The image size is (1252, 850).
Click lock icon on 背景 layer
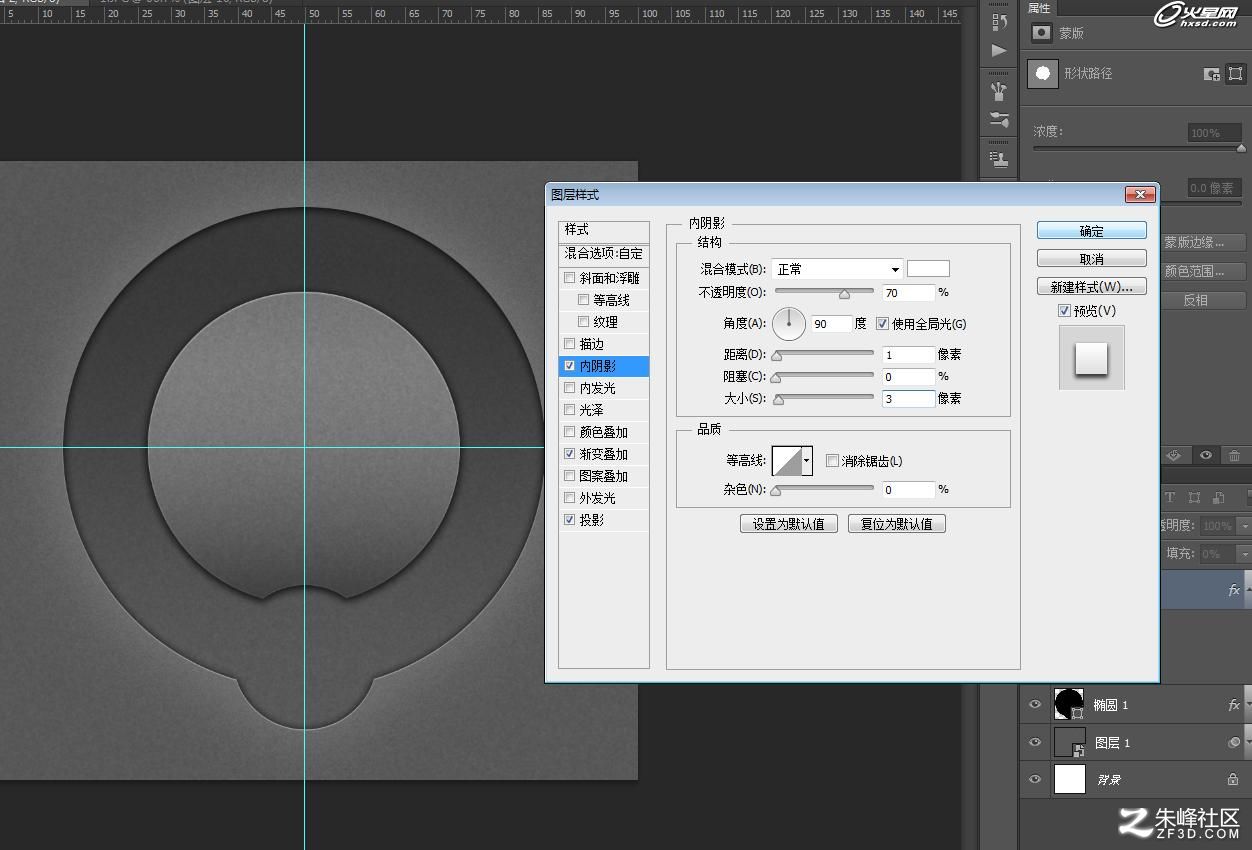[1233, 779]
